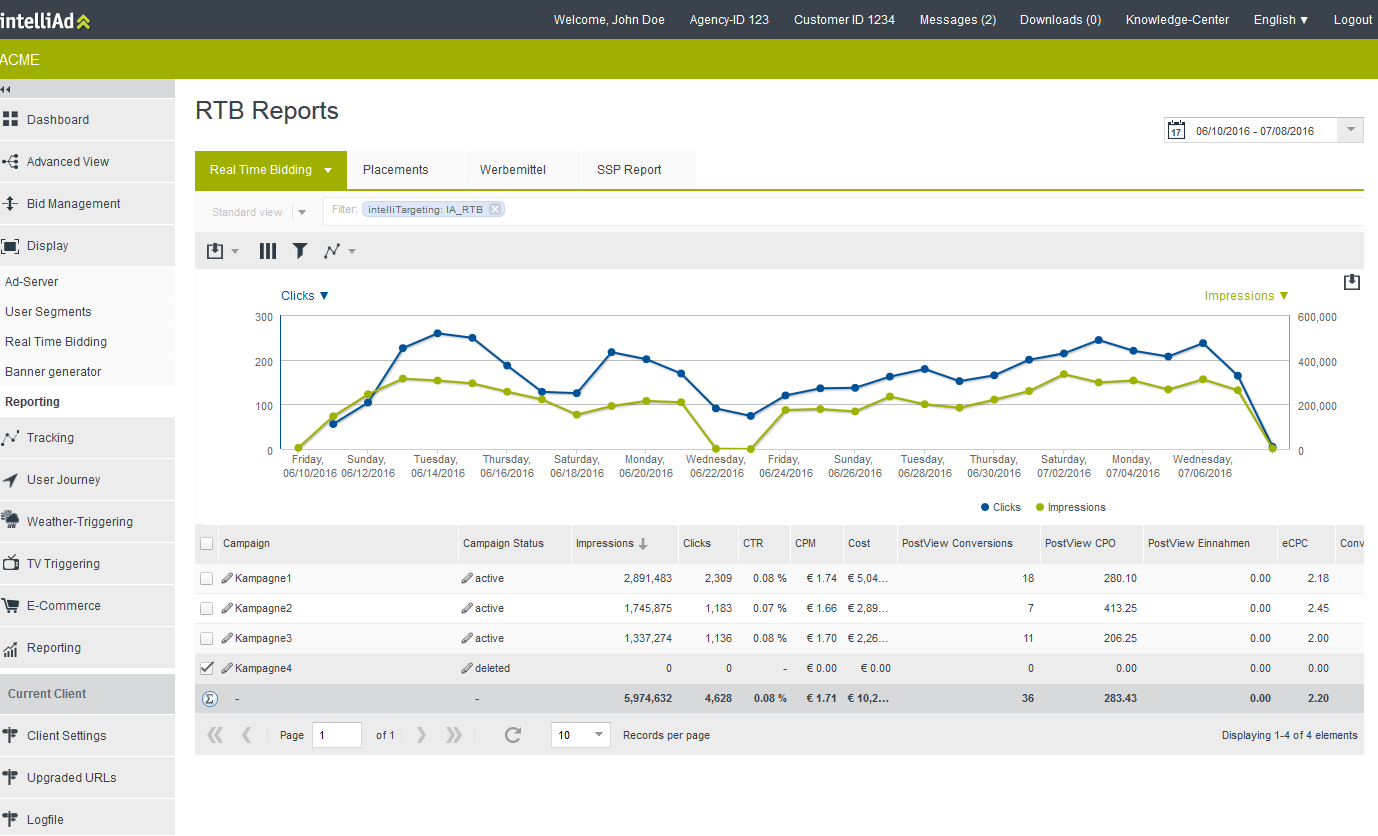Click the column chooser icon in toolbar
The image size is (1378, 836).
(268, 251)
